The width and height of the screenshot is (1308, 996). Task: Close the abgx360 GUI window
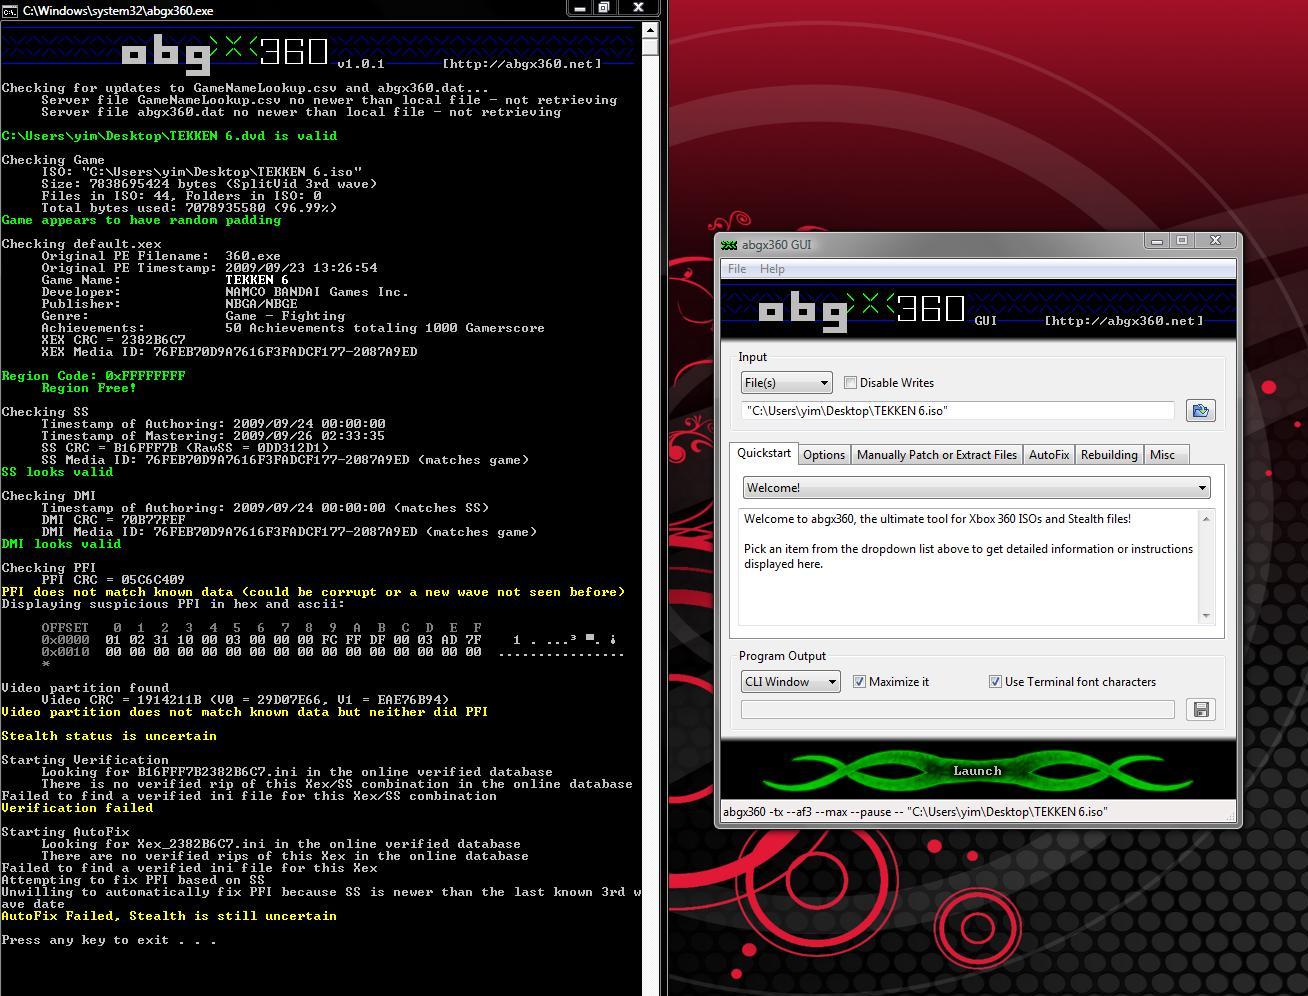1215,241
